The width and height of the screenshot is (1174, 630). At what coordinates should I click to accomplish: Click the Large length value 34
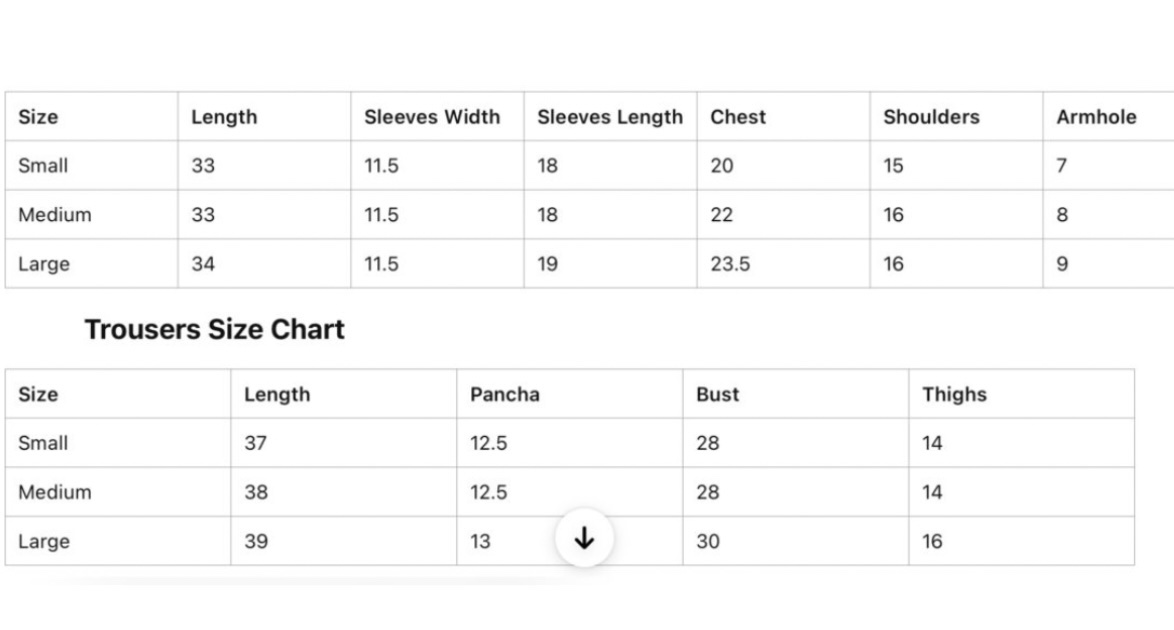[203, 264]
